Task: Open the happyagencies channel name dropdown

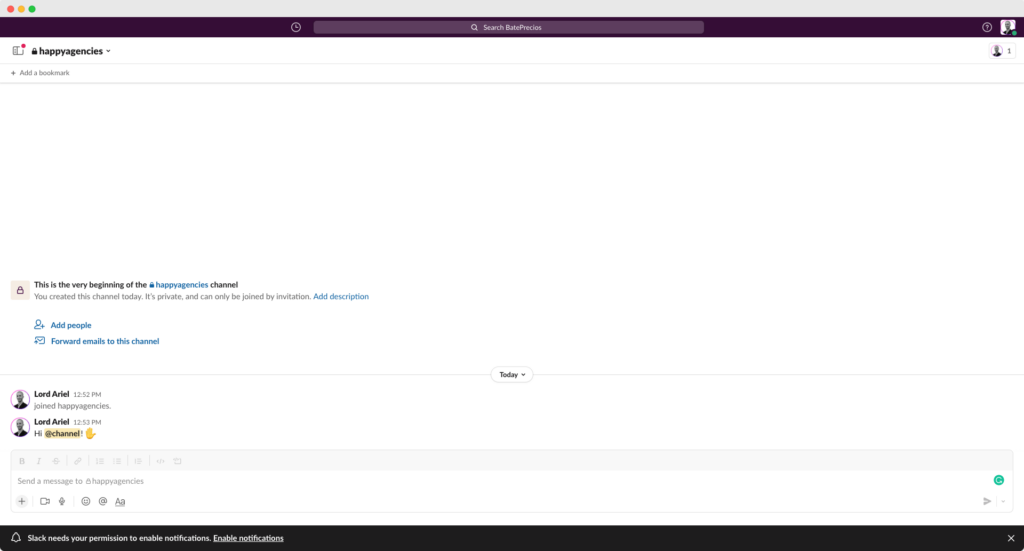Action: point(71,51)
